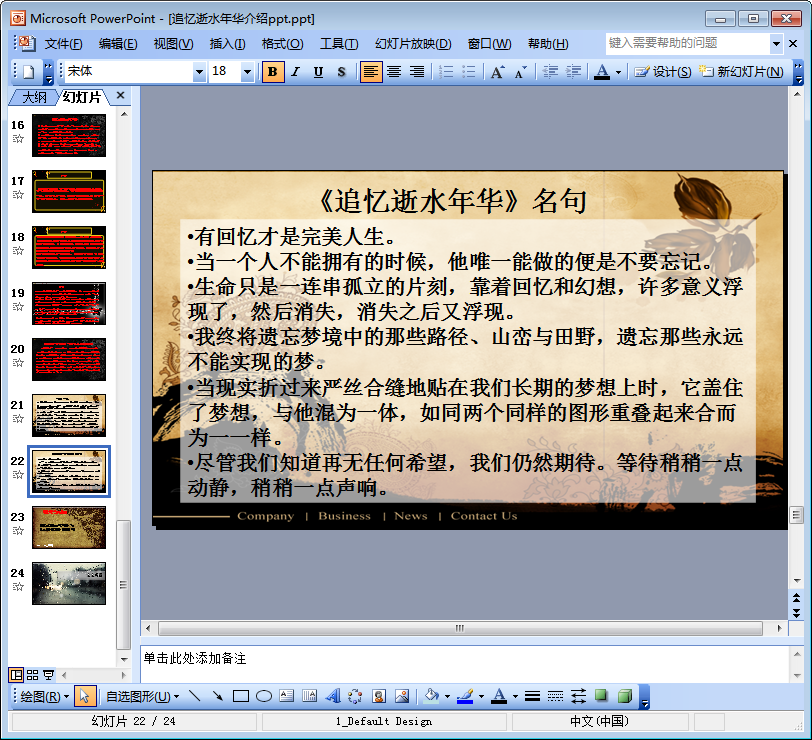The height and width of the screenshot is (740, 812).
Task: Switch to normal view
Action: pyautogui.click(x=16, y=675)
